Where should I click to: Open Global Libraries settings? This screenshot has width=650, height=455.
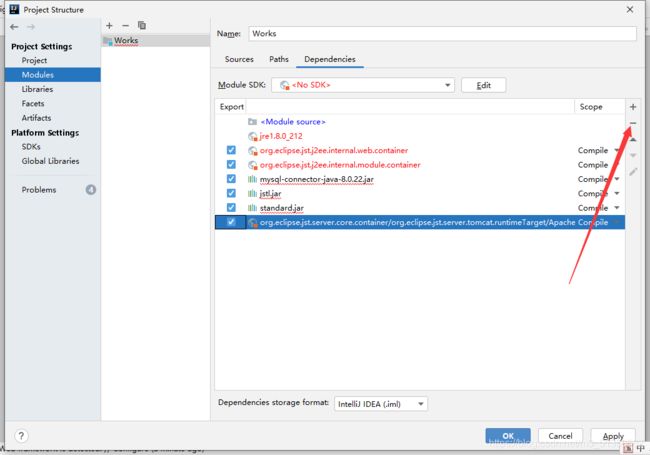coord(50,161)
